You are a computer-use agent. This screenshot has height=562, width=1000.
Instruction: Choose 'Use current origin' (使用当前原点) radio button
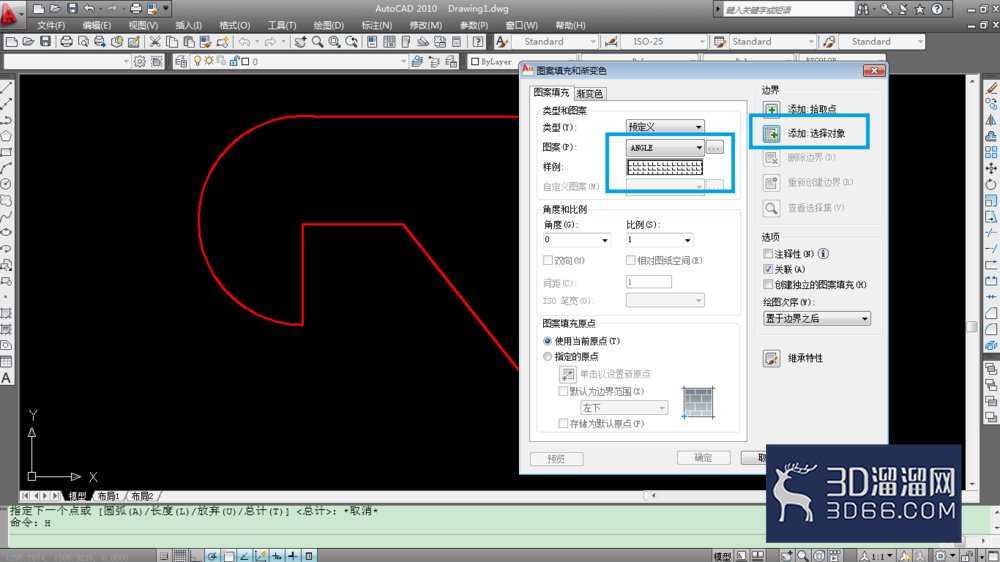pos(547,341)
